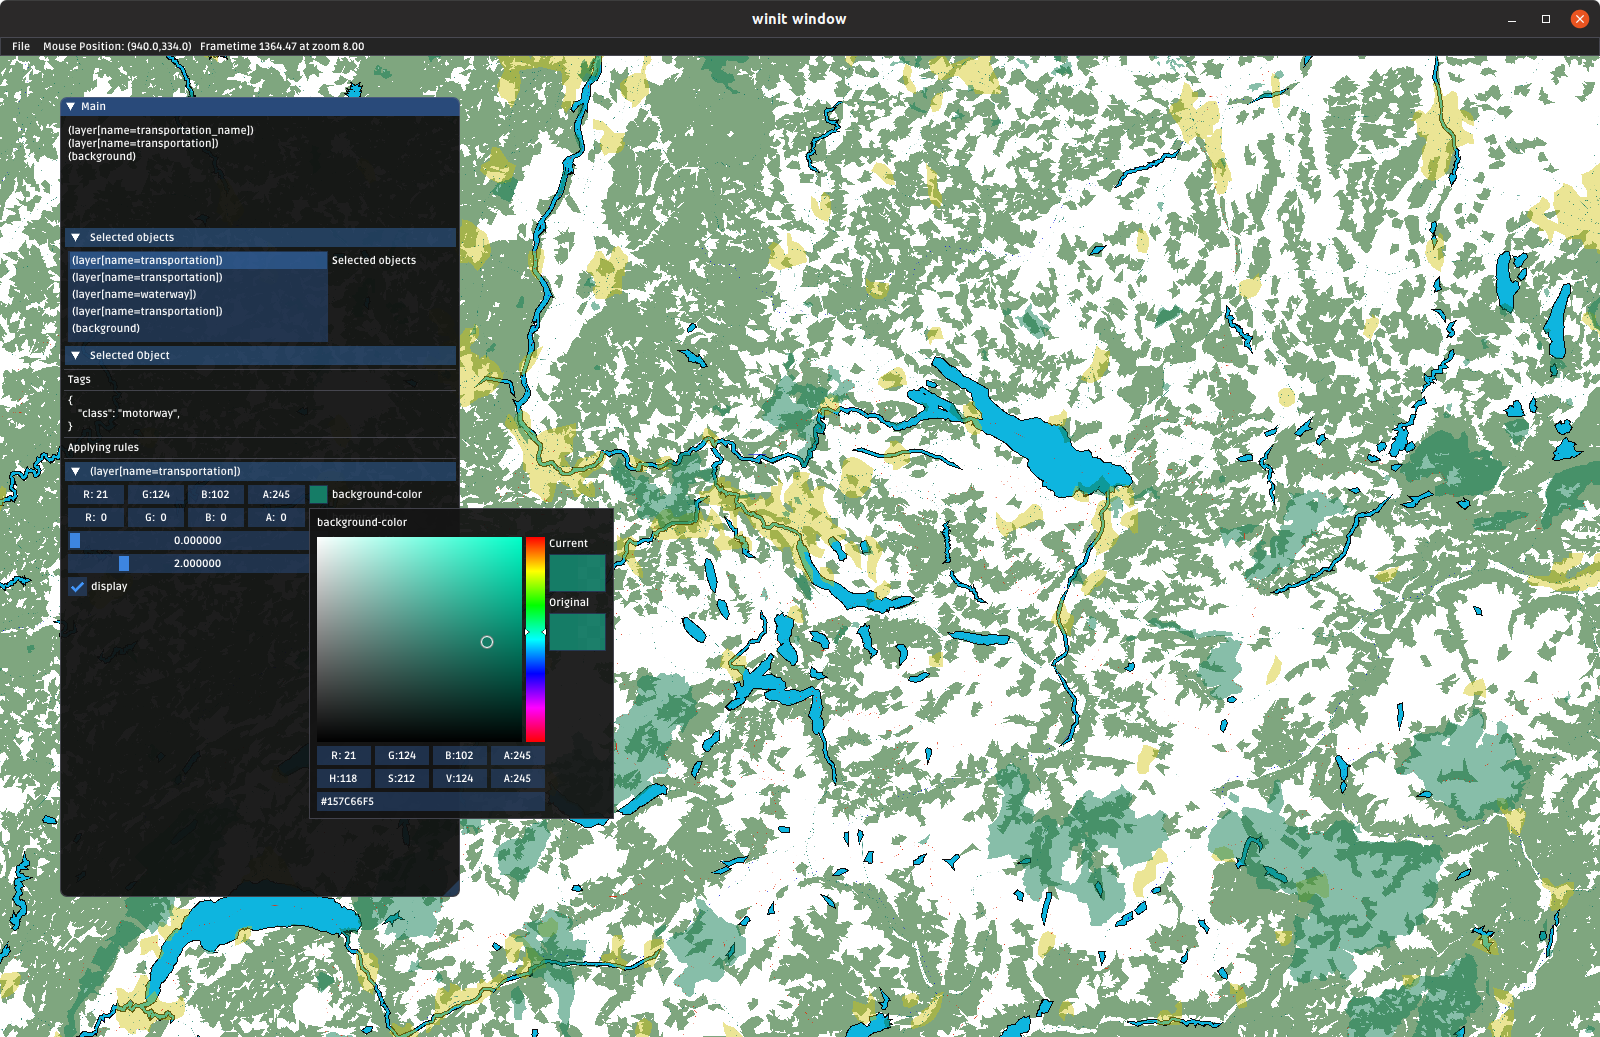Click the Current color preview in picker
Viewport: 1600px width, 1037px height.
(x=577, y=572)
